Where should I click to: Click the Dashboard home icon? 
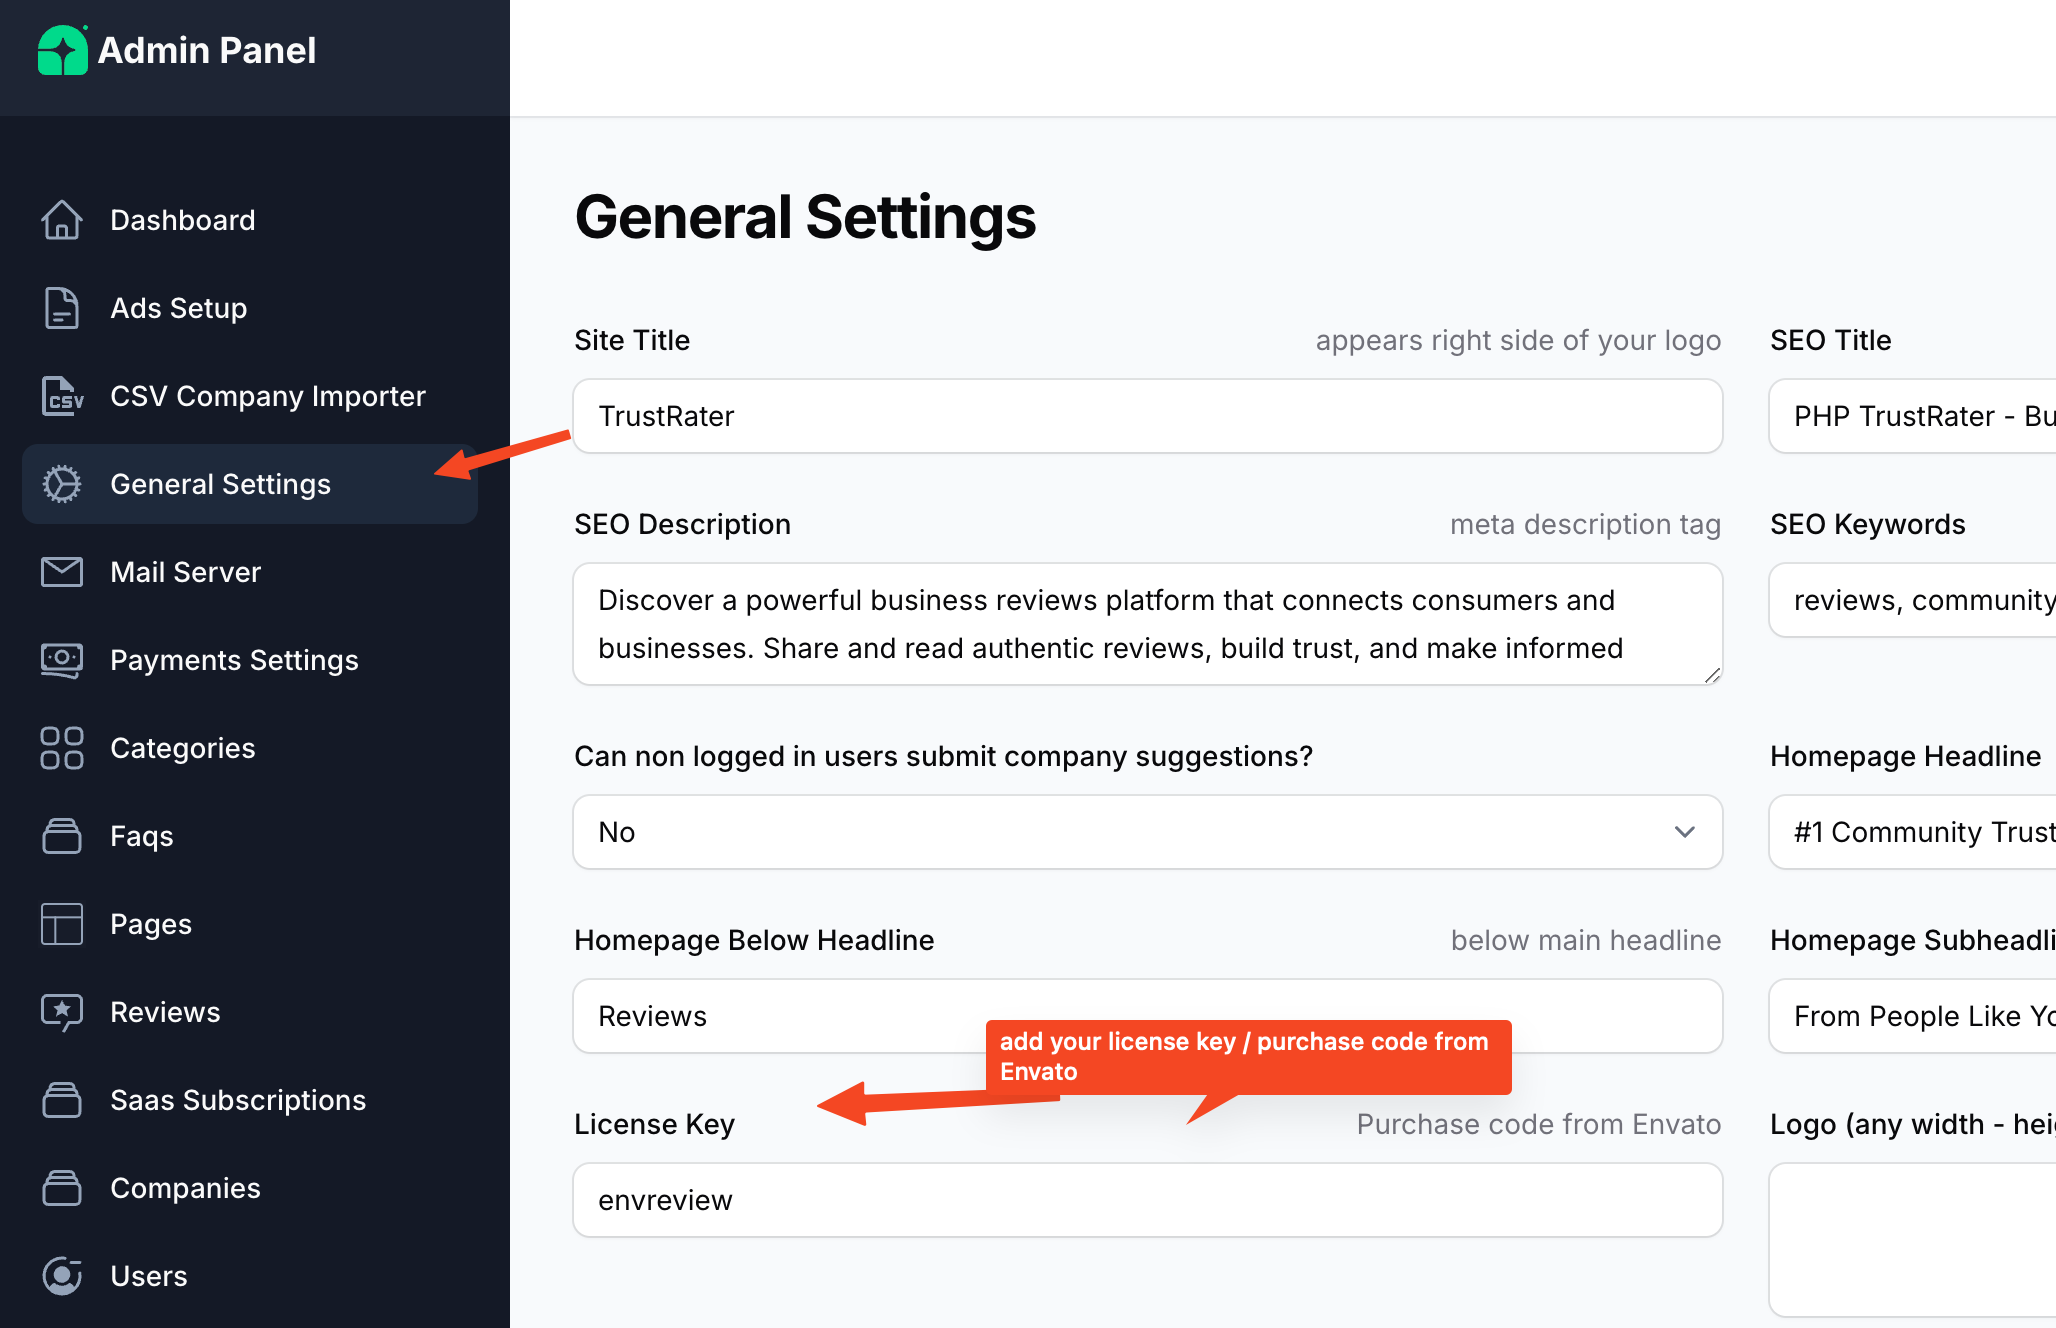(62, 220)
